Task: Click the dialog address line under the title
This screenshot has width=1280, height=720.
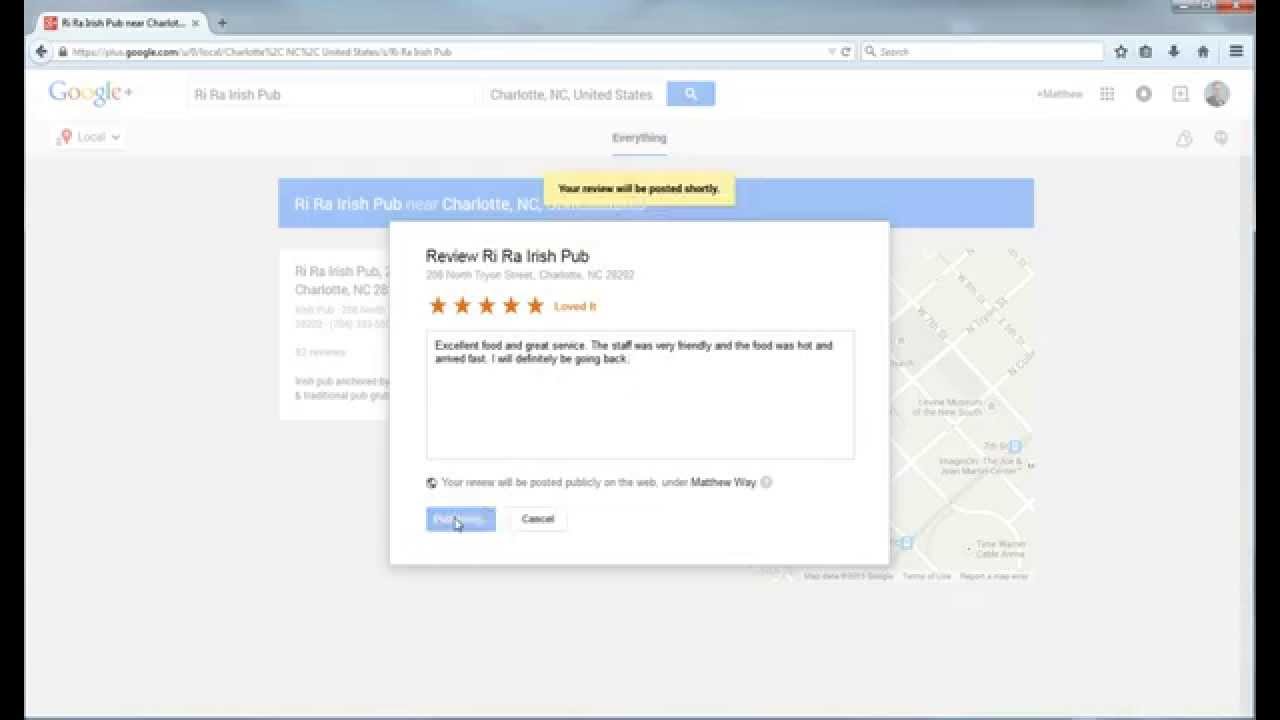Action: [530, 275]
